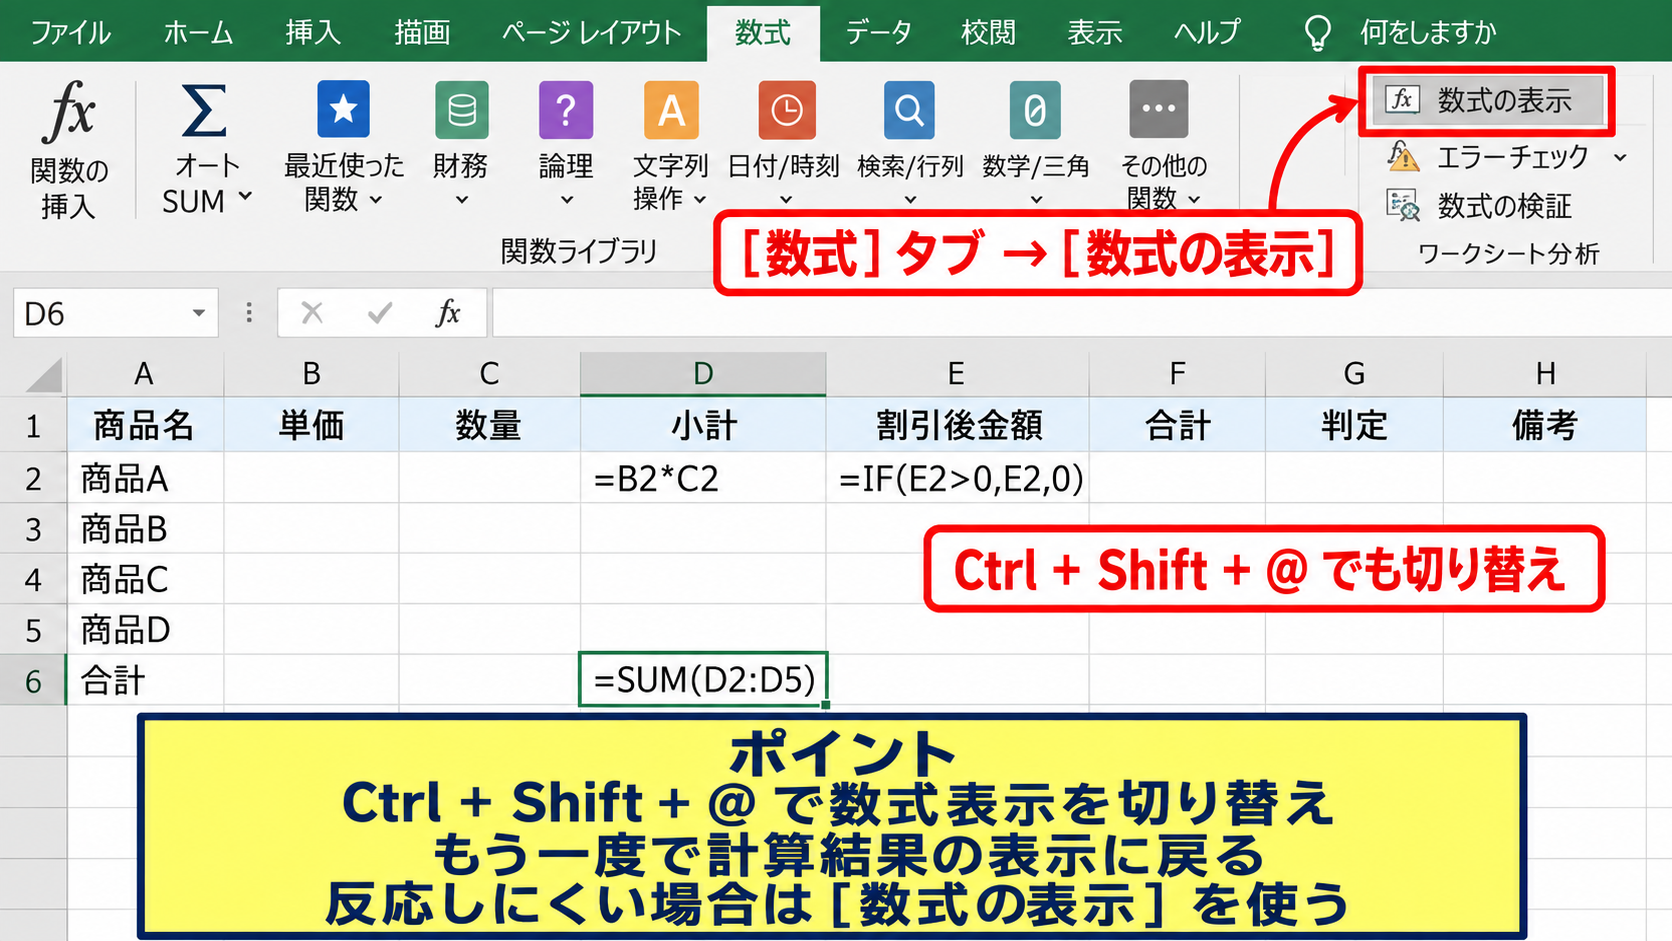Viewport: 1672px width, 941px height.
Task: Toggle 数式の表示 formula display
Action: point(1487,100)
